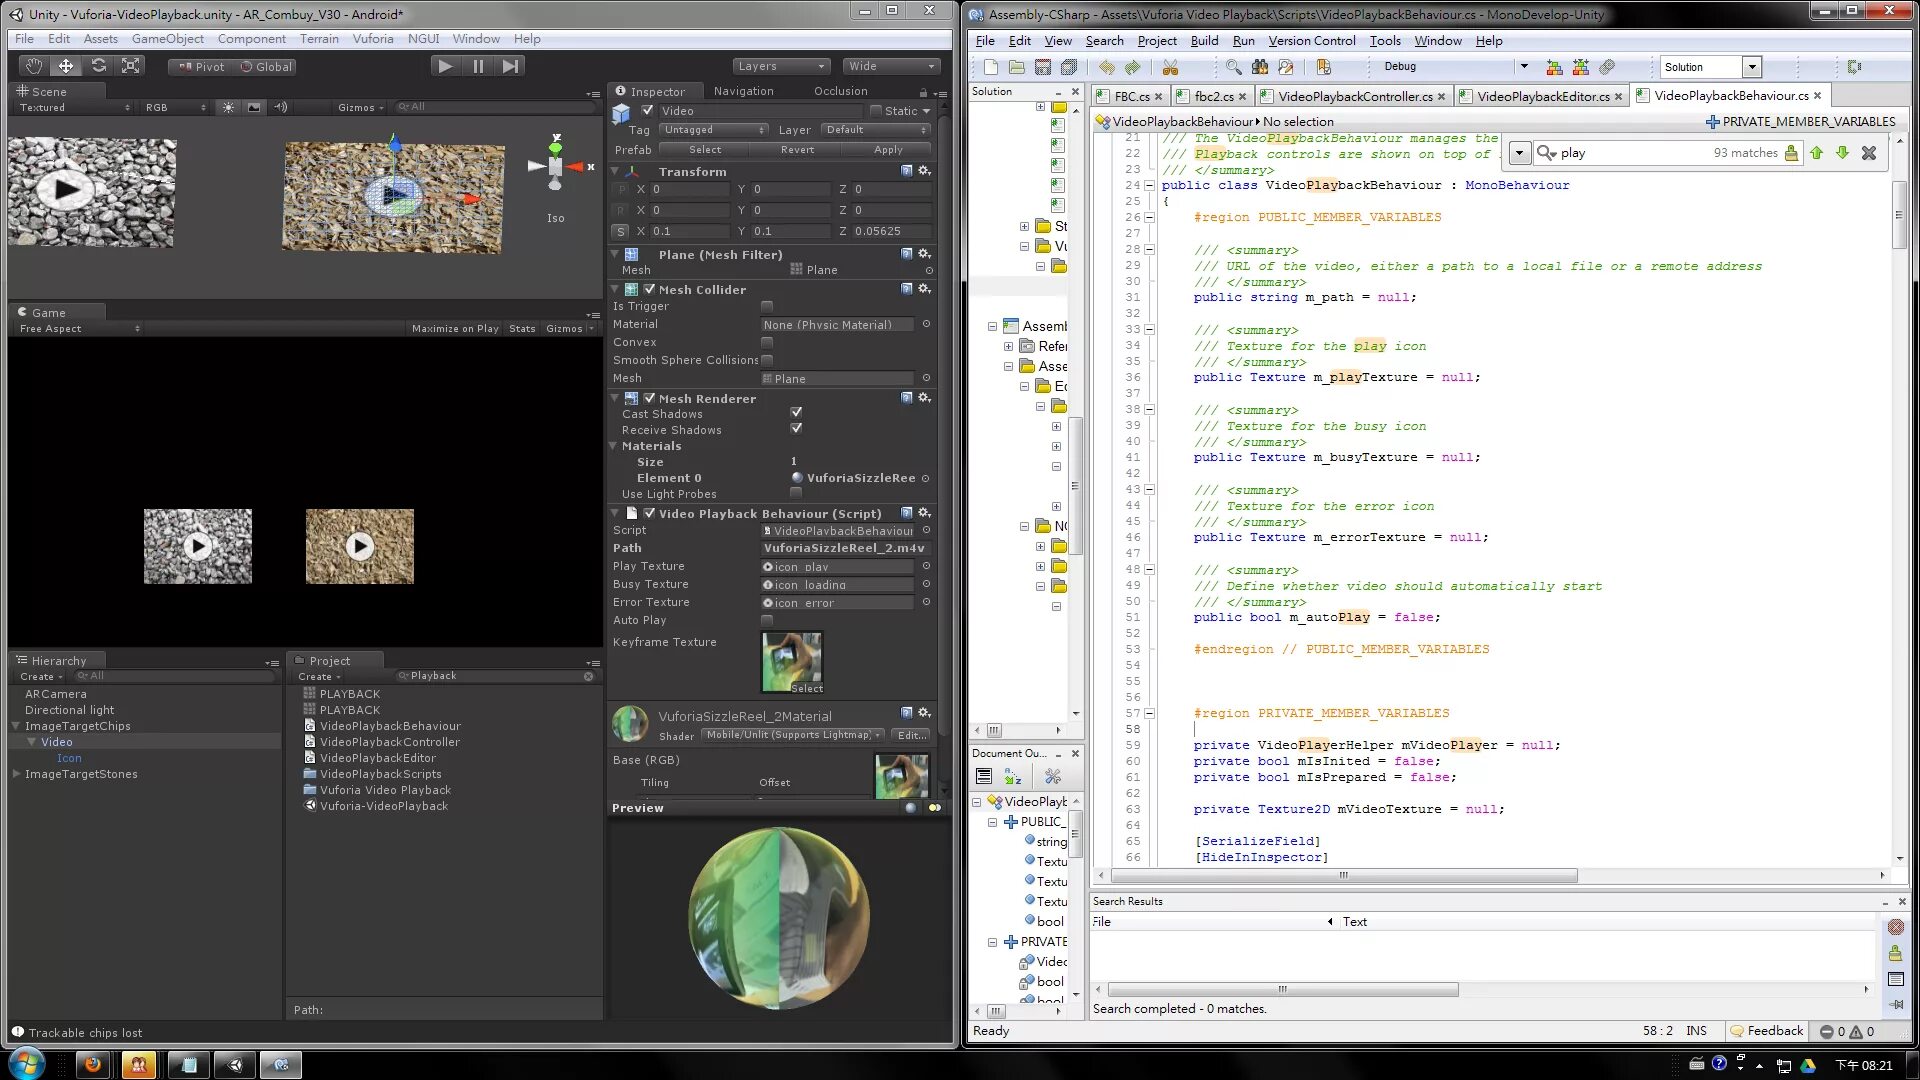Open Mesh Collider help book icon
Image resolution: width=1920 pixels, height=1080 pixels.
[x=906, y=289]
